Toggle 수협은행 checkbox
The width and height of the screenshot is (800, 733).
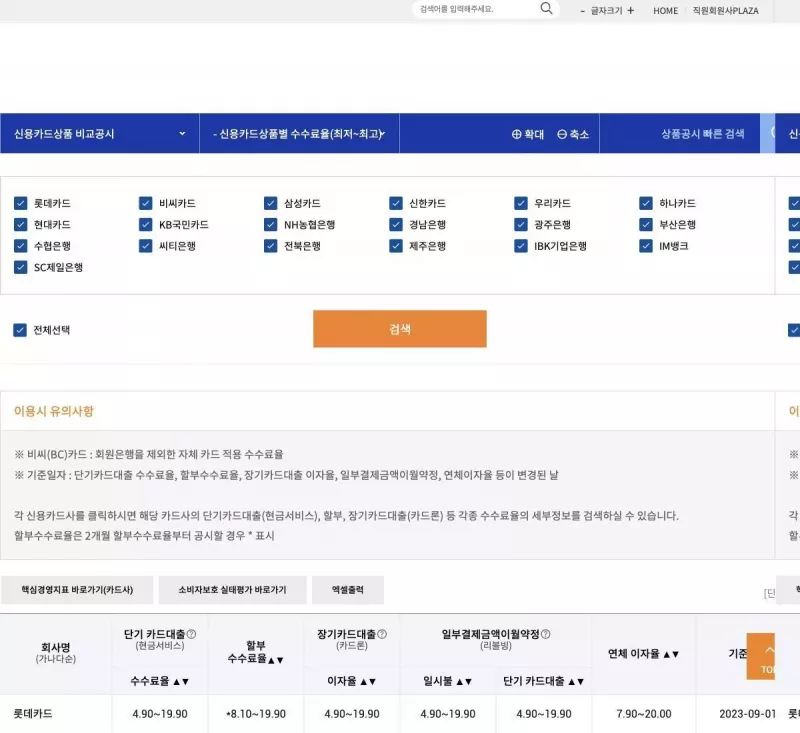click(20, 246)
